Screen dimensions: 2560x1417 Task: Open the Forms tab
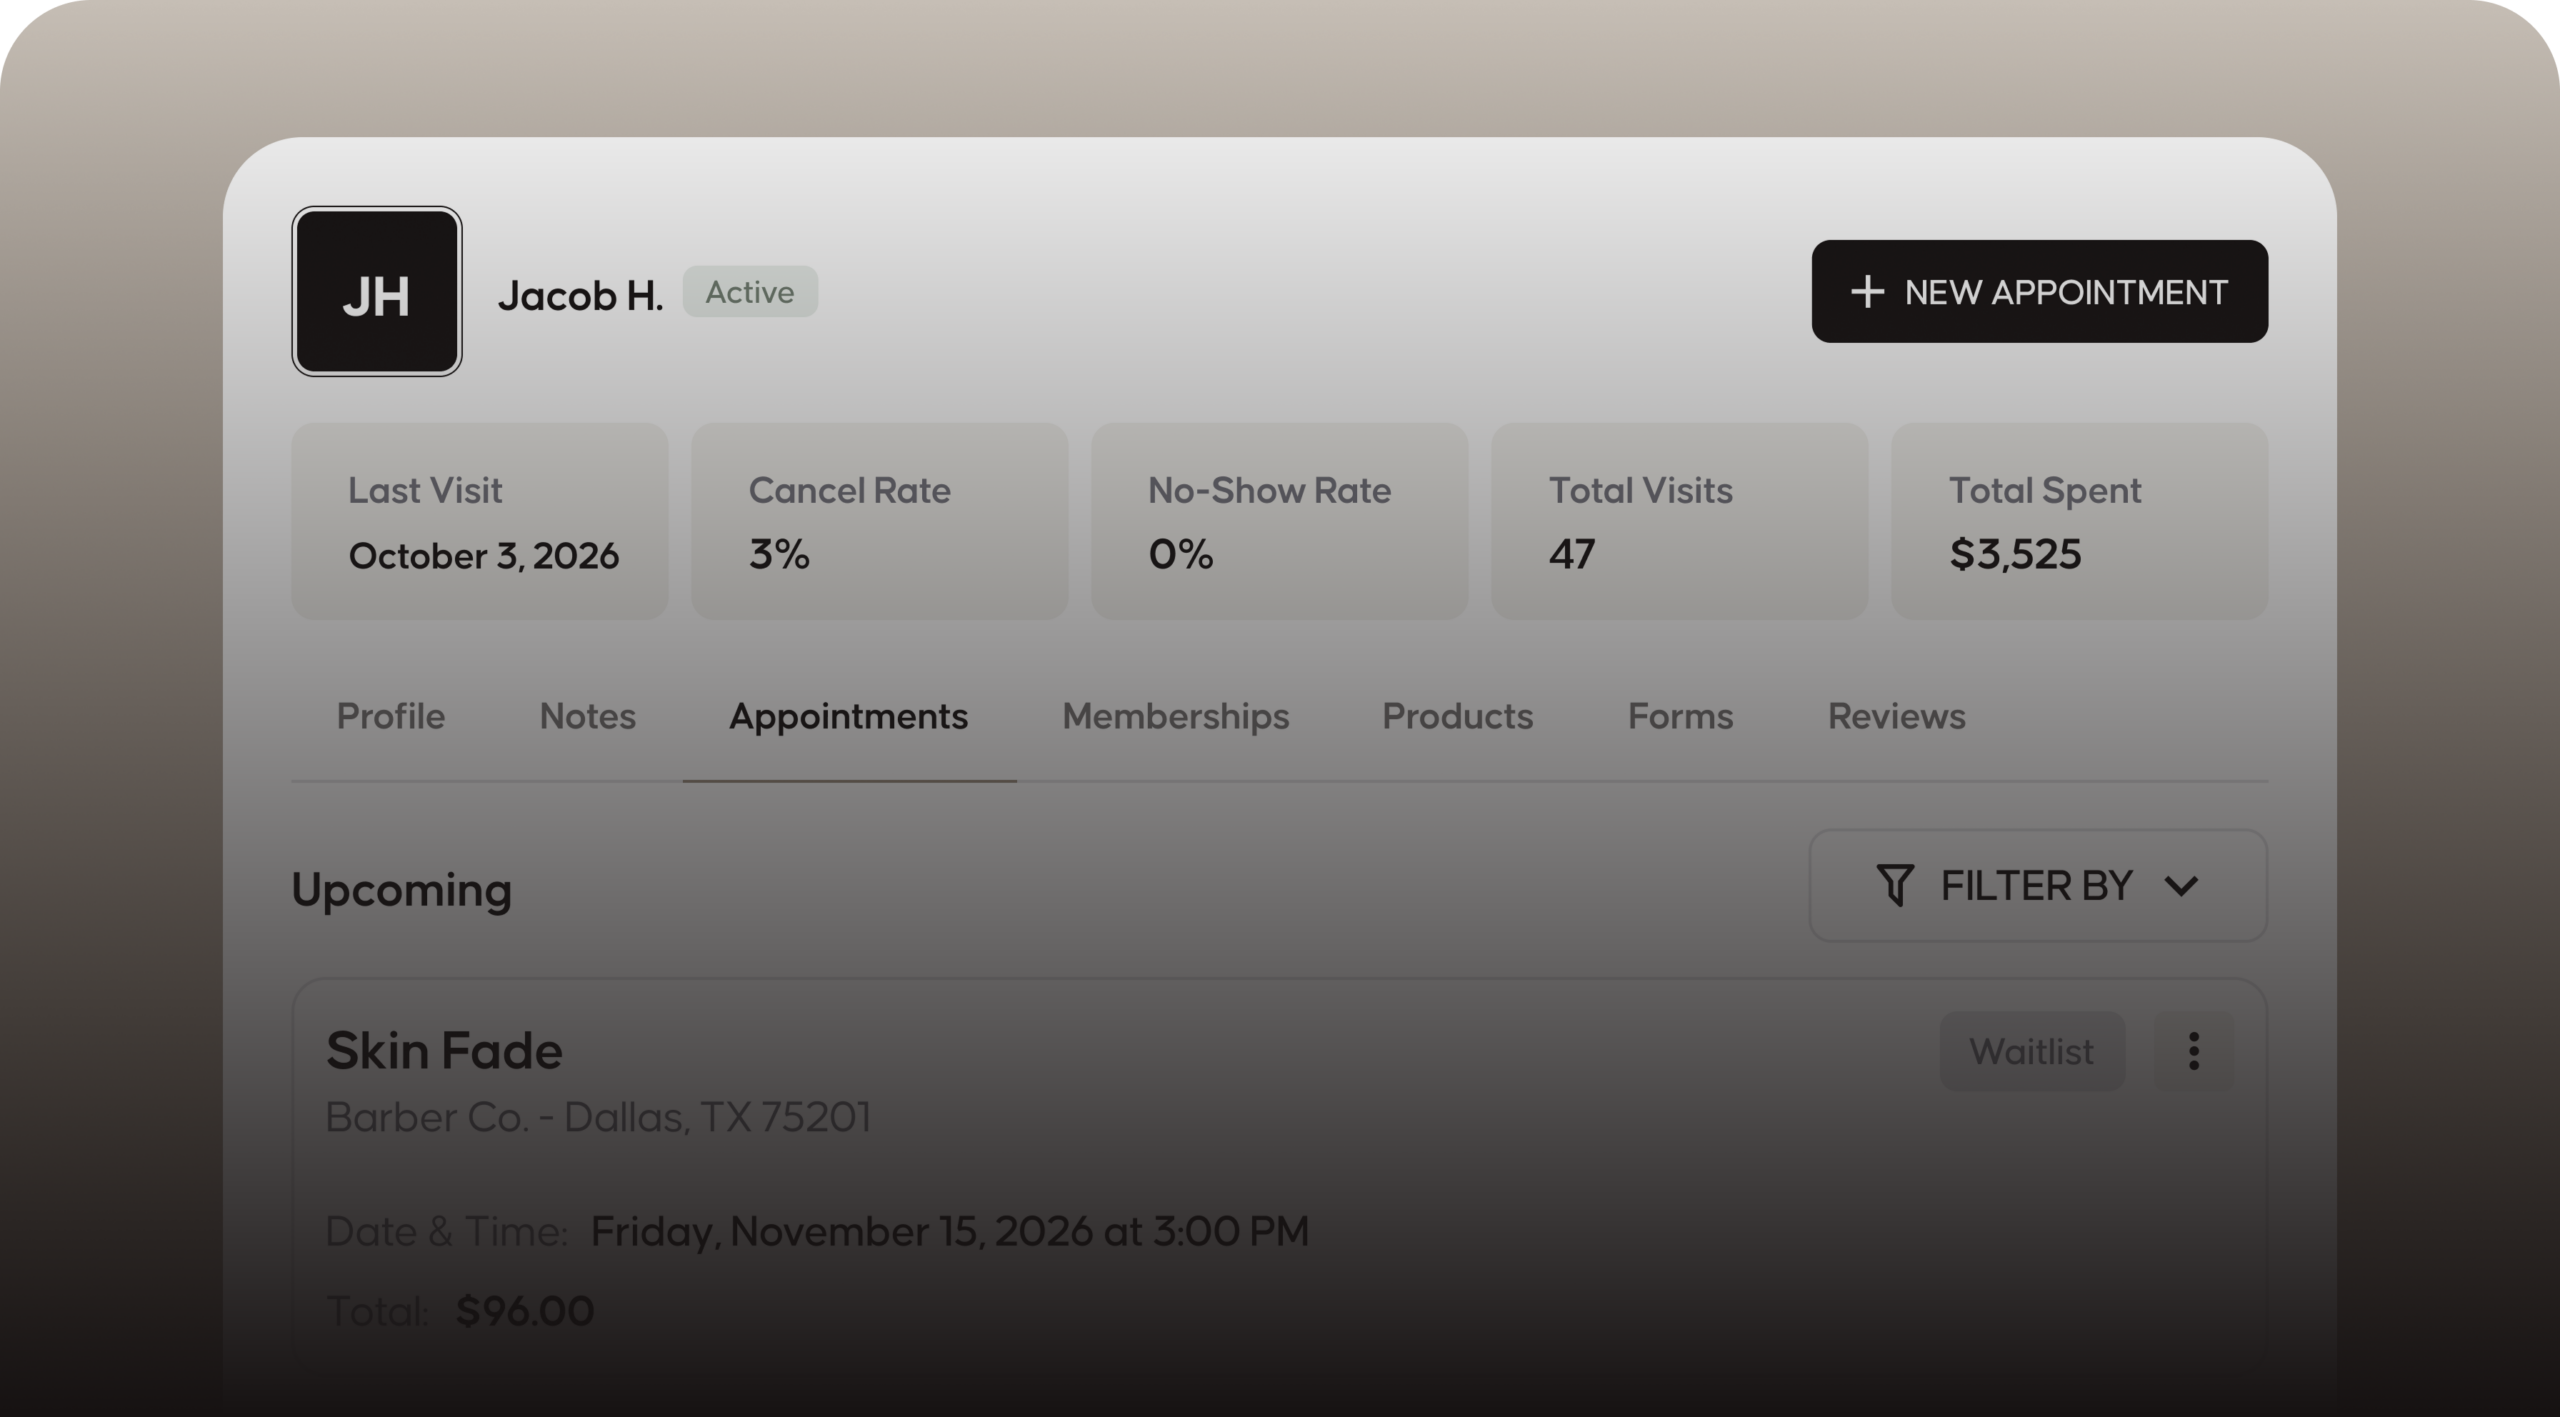(1681, 717)
